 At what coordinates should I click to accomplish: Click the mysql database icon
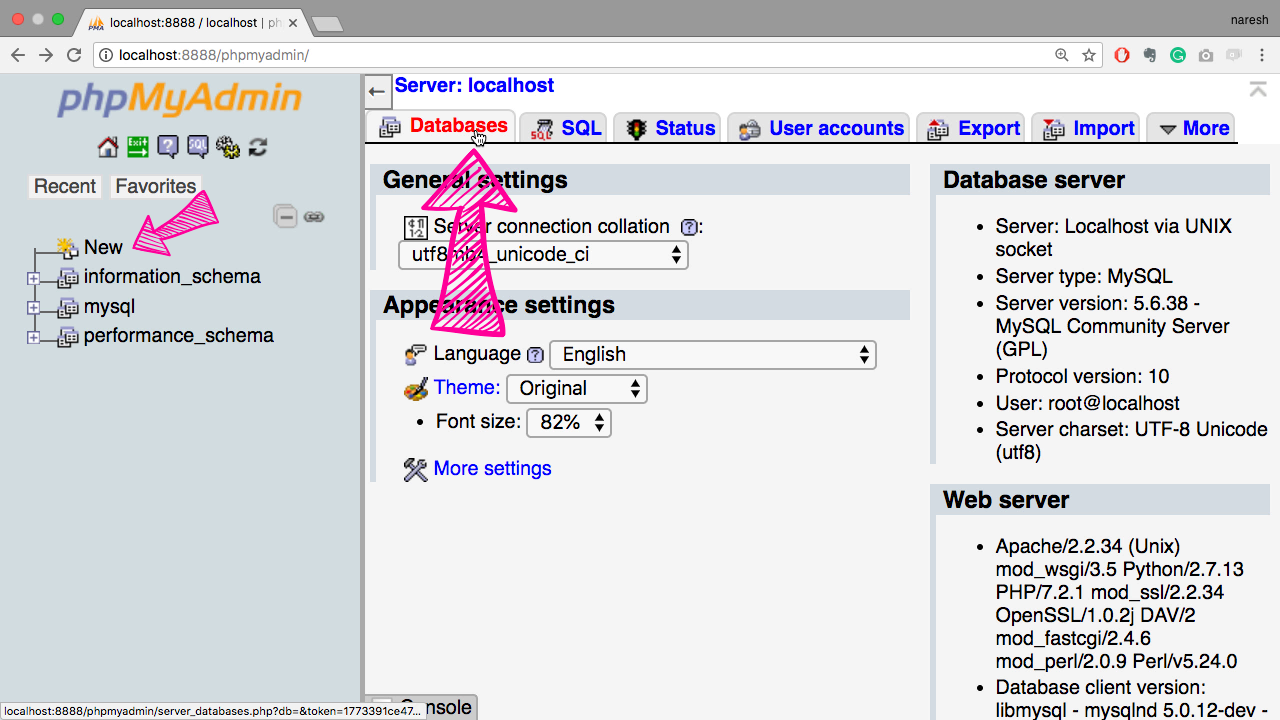pyautogui.click(x=67, y=307)
